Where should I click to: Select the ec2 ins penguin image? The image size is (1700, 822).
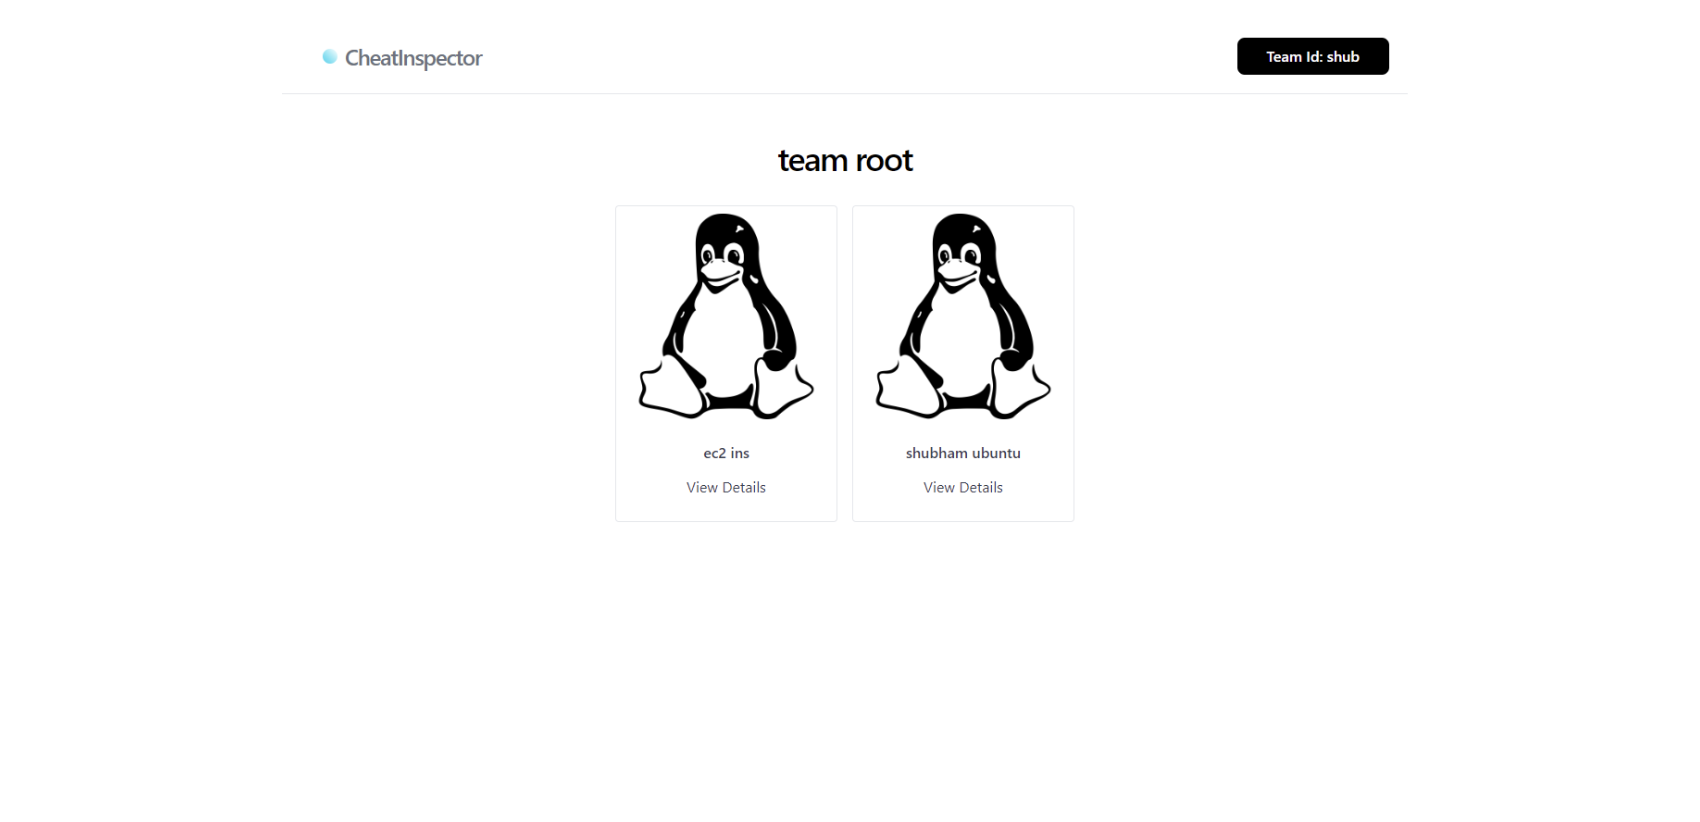(x=726, y=316)
